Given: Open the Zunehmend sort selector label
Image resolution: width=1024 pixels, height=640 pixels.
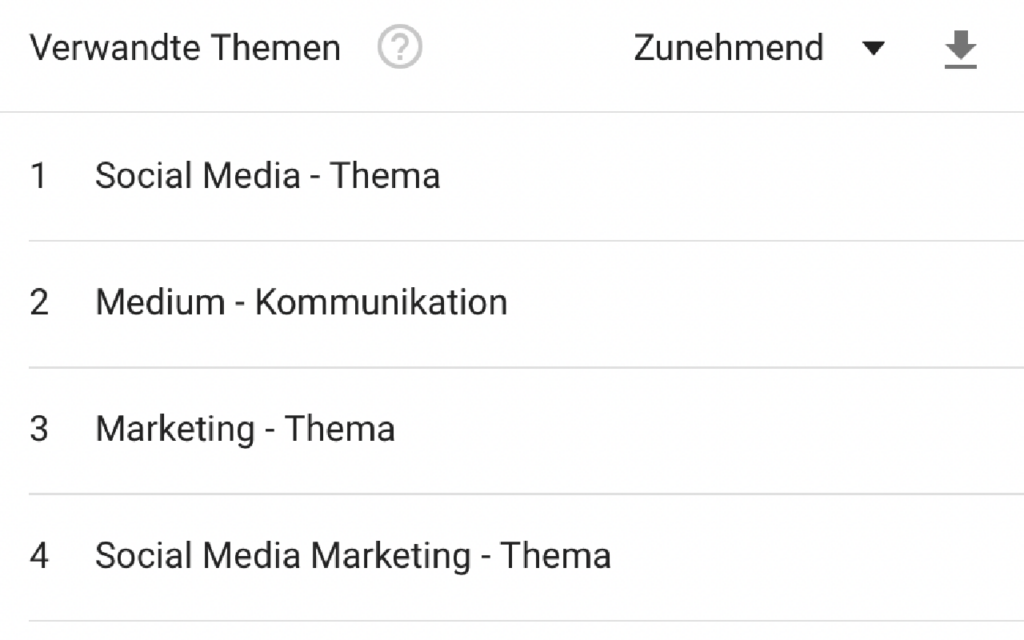Looking at the screenshot, I should pos(728,48).
